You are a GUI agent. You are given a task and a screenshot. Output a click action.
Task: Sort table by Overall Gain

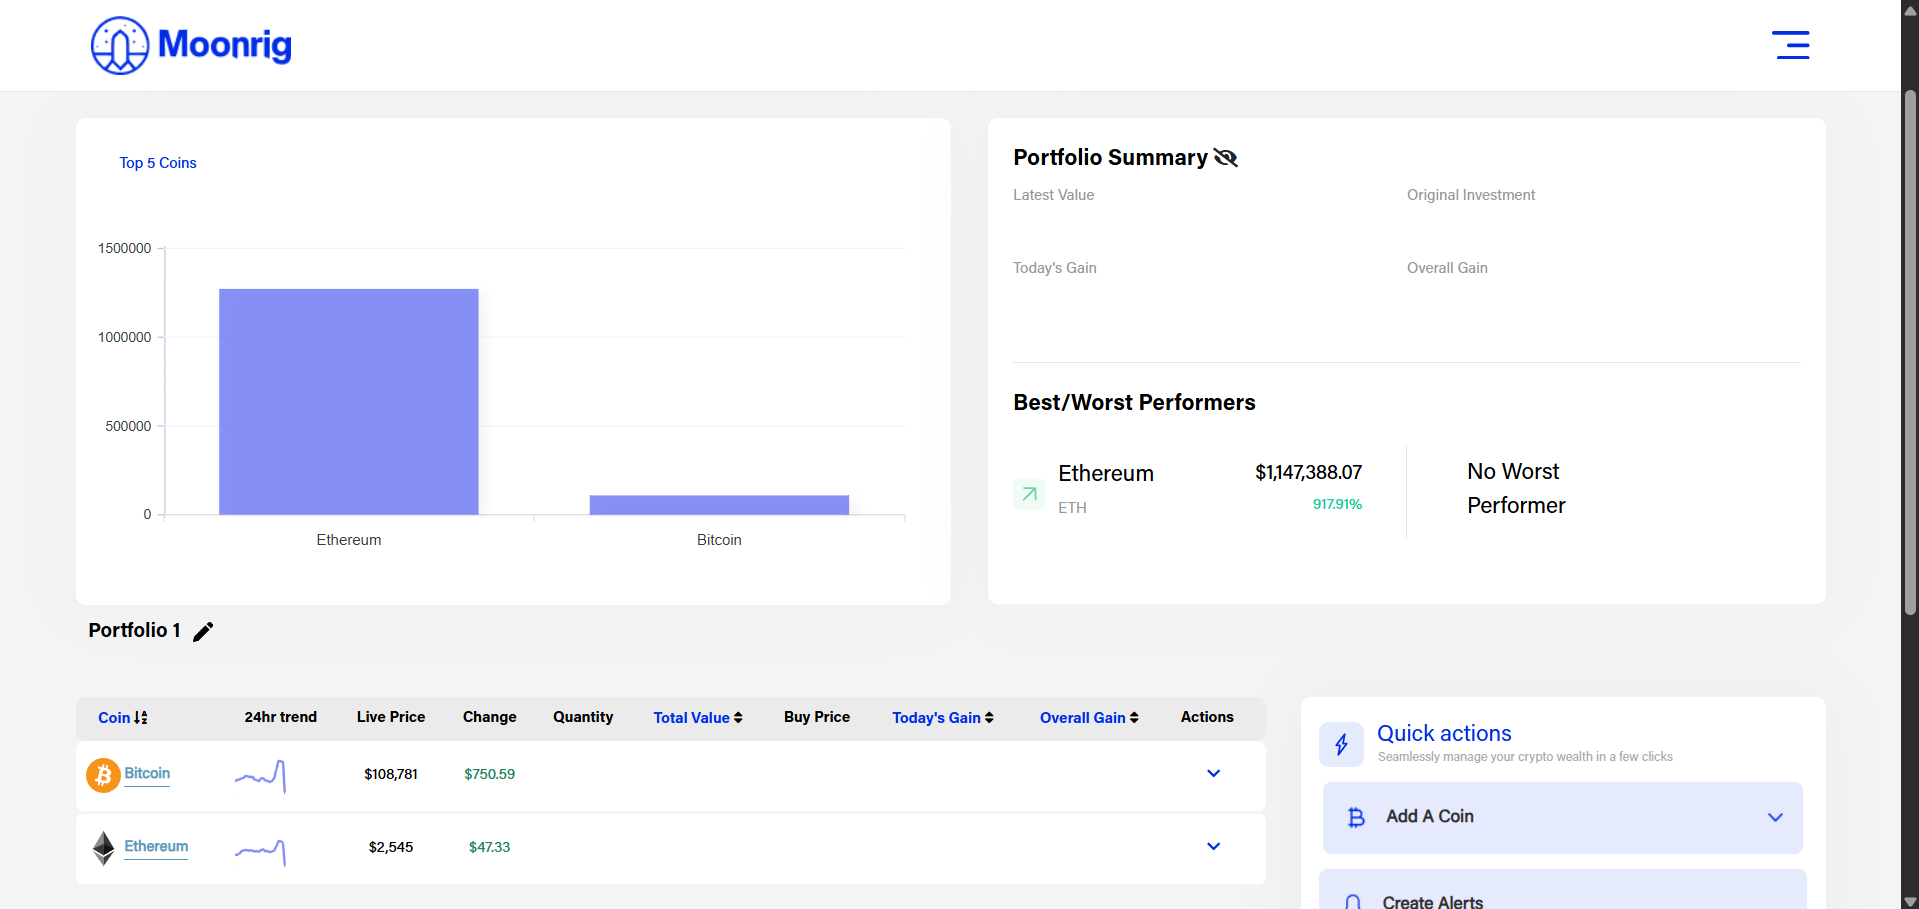pos(1089,718)
